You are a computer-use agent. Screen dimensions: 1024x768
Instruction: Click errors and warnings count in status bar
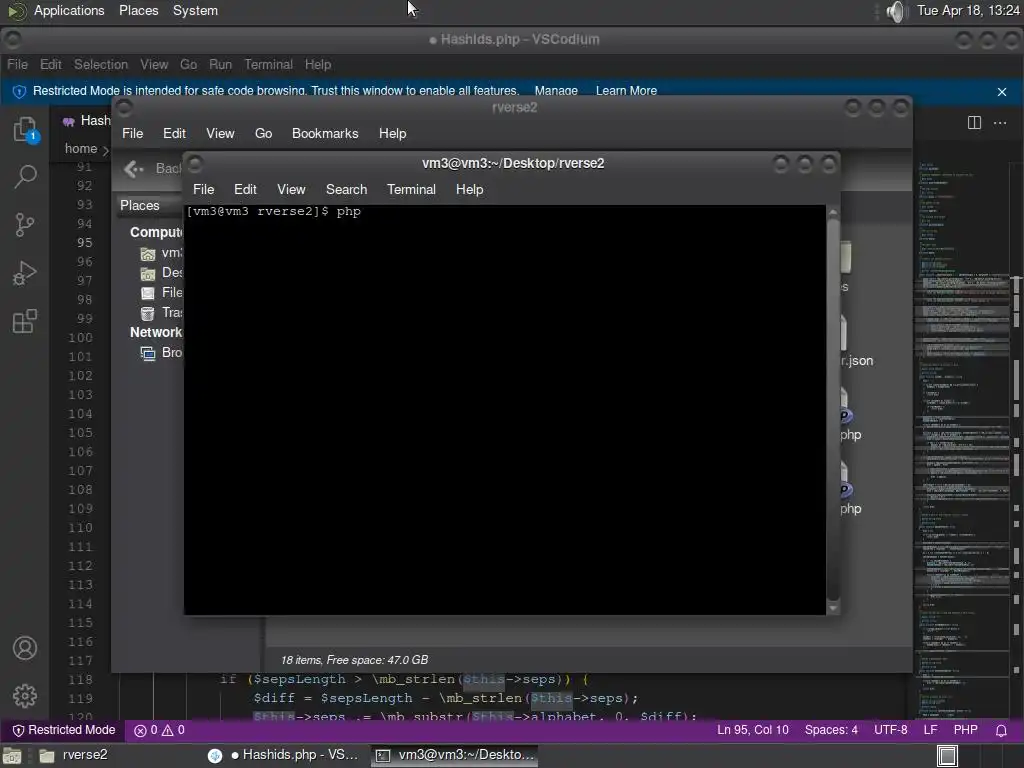pyautogui.click(x=159, y=730)
